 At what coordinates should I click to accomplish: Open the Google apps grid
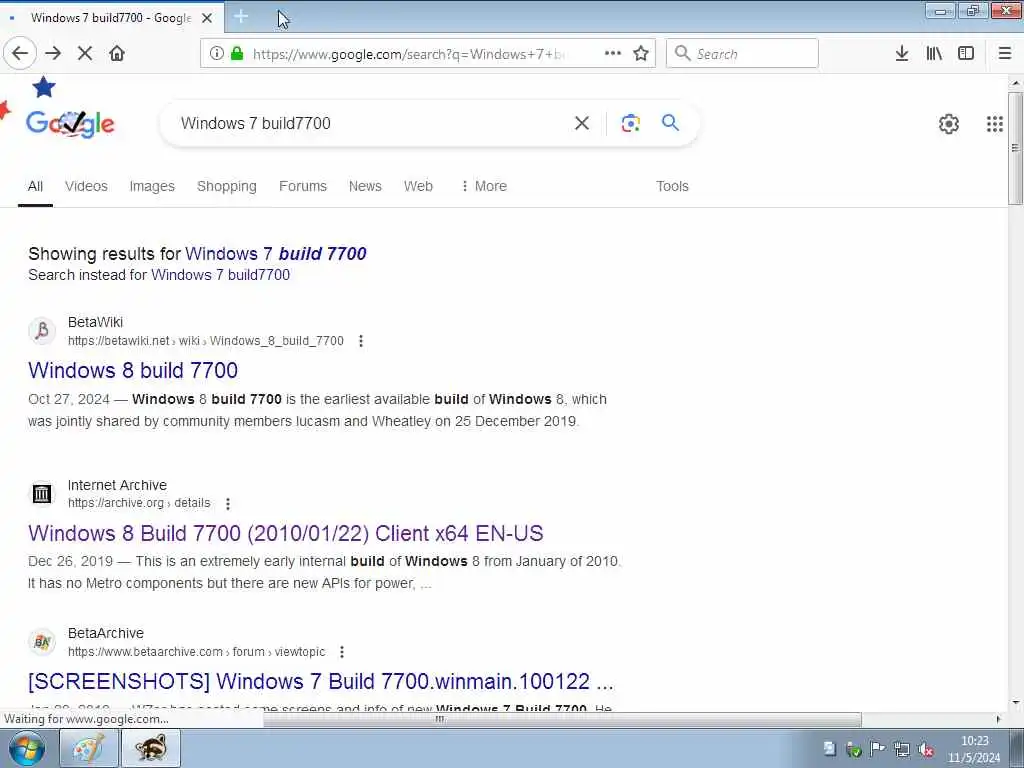(x=995, y=123)
